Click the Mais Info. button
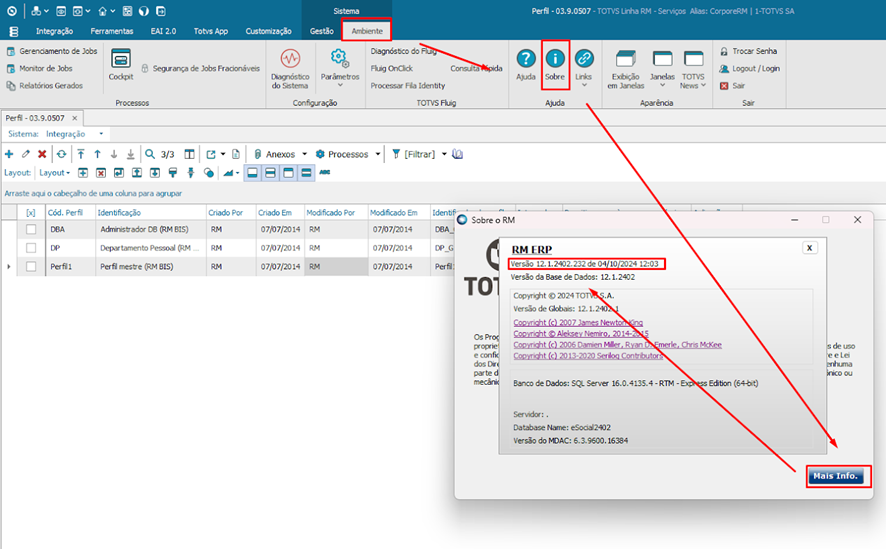 835,476
